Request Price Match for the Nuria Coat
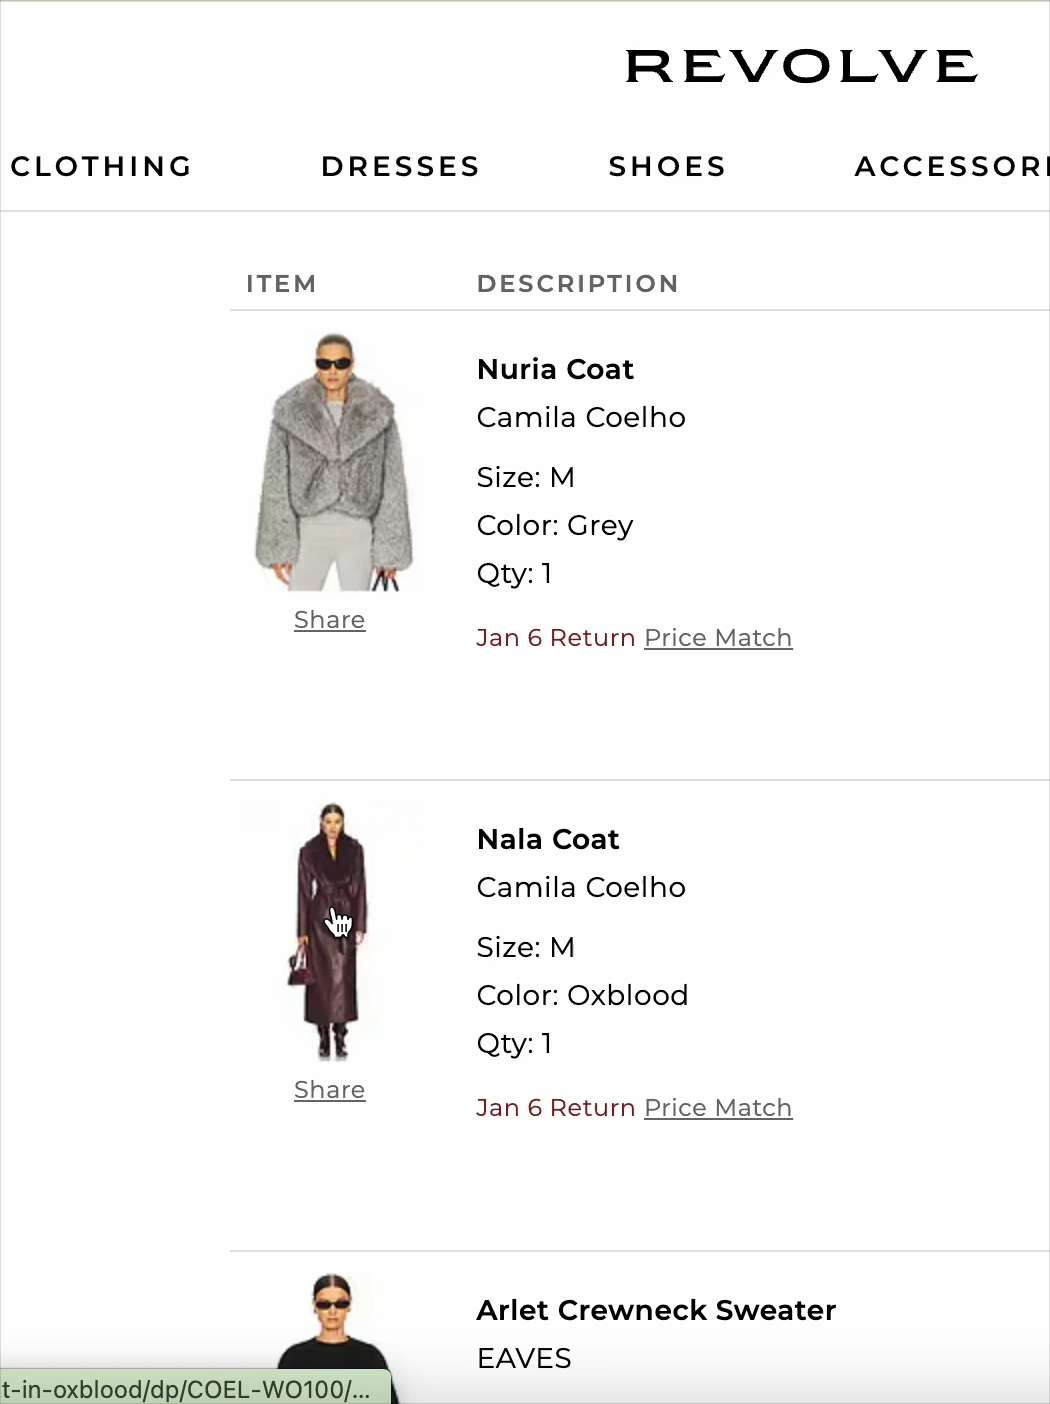This screenshot has width=1050, height=1404. (718, 638)
